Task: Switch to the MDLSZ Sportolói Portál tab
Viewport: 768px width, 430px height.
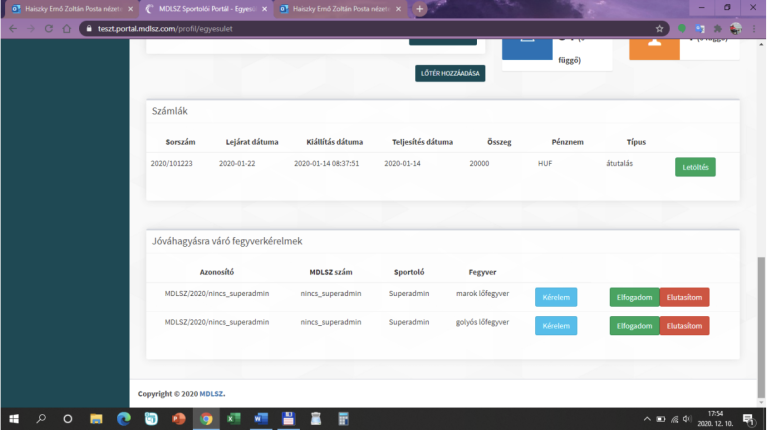Action: (x=202, y=9)
